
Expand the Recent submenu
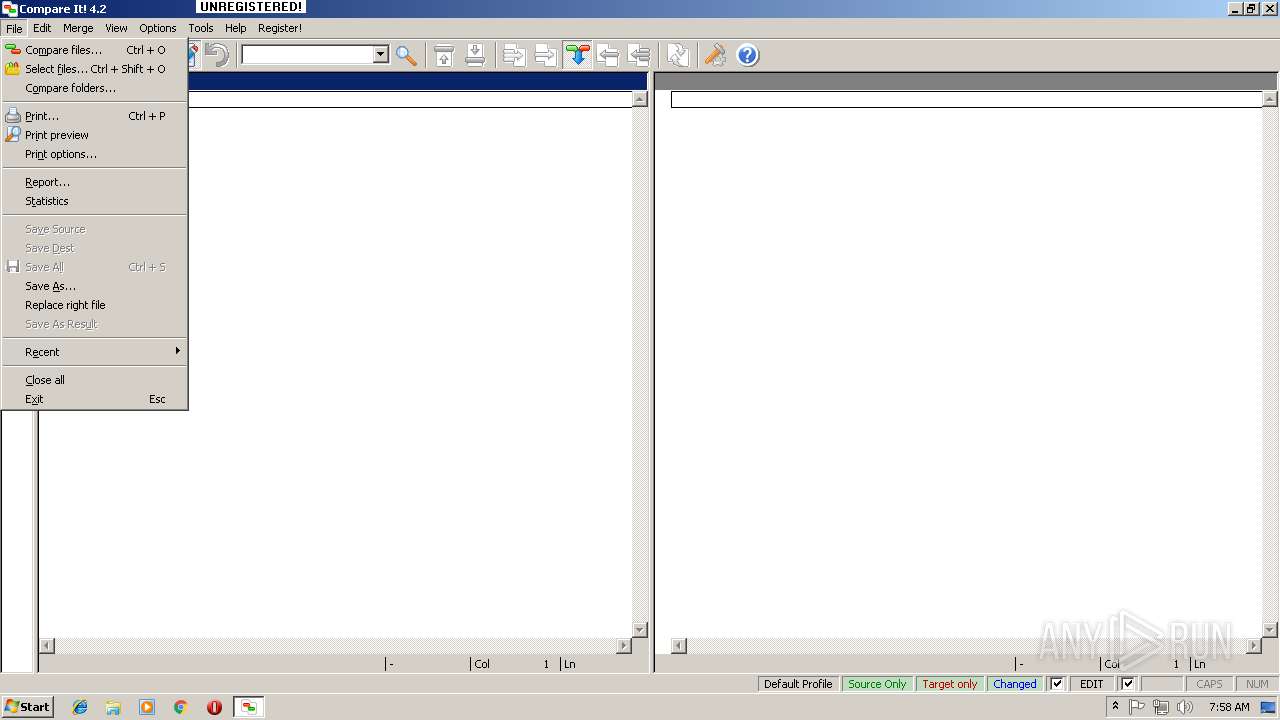click(x=94, y=352)
